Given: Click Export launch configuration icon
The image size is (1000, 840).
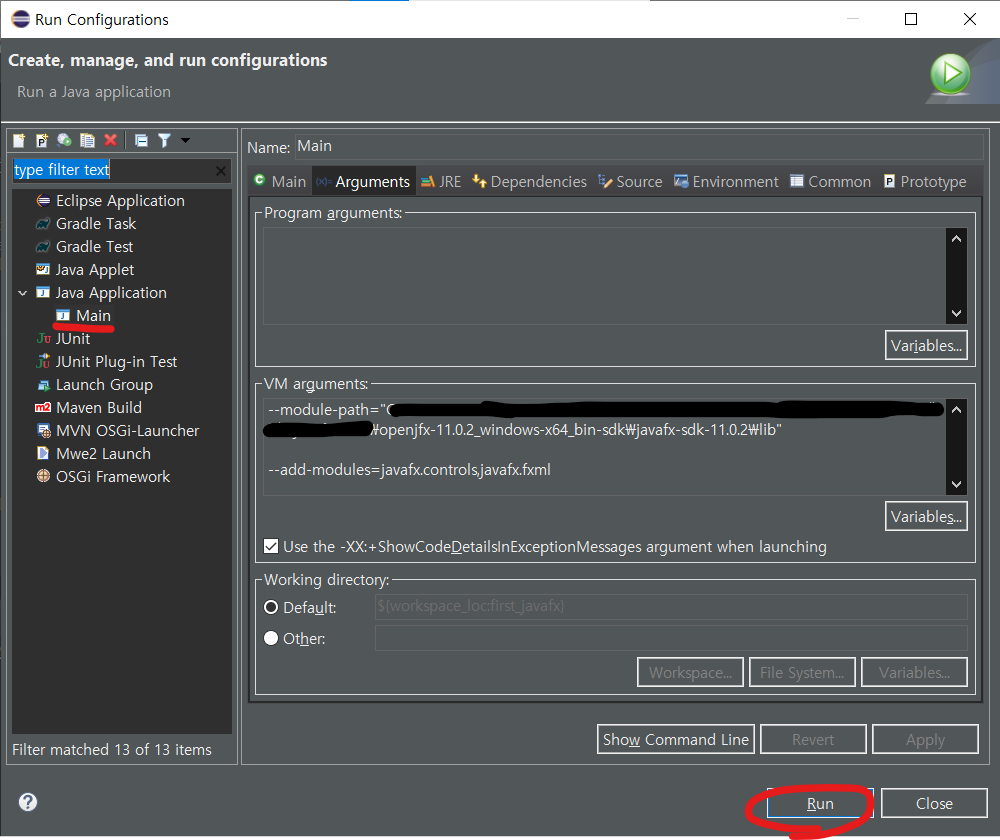Looking at the screenshot, I should pyautogui.click(x=64, y=140).
